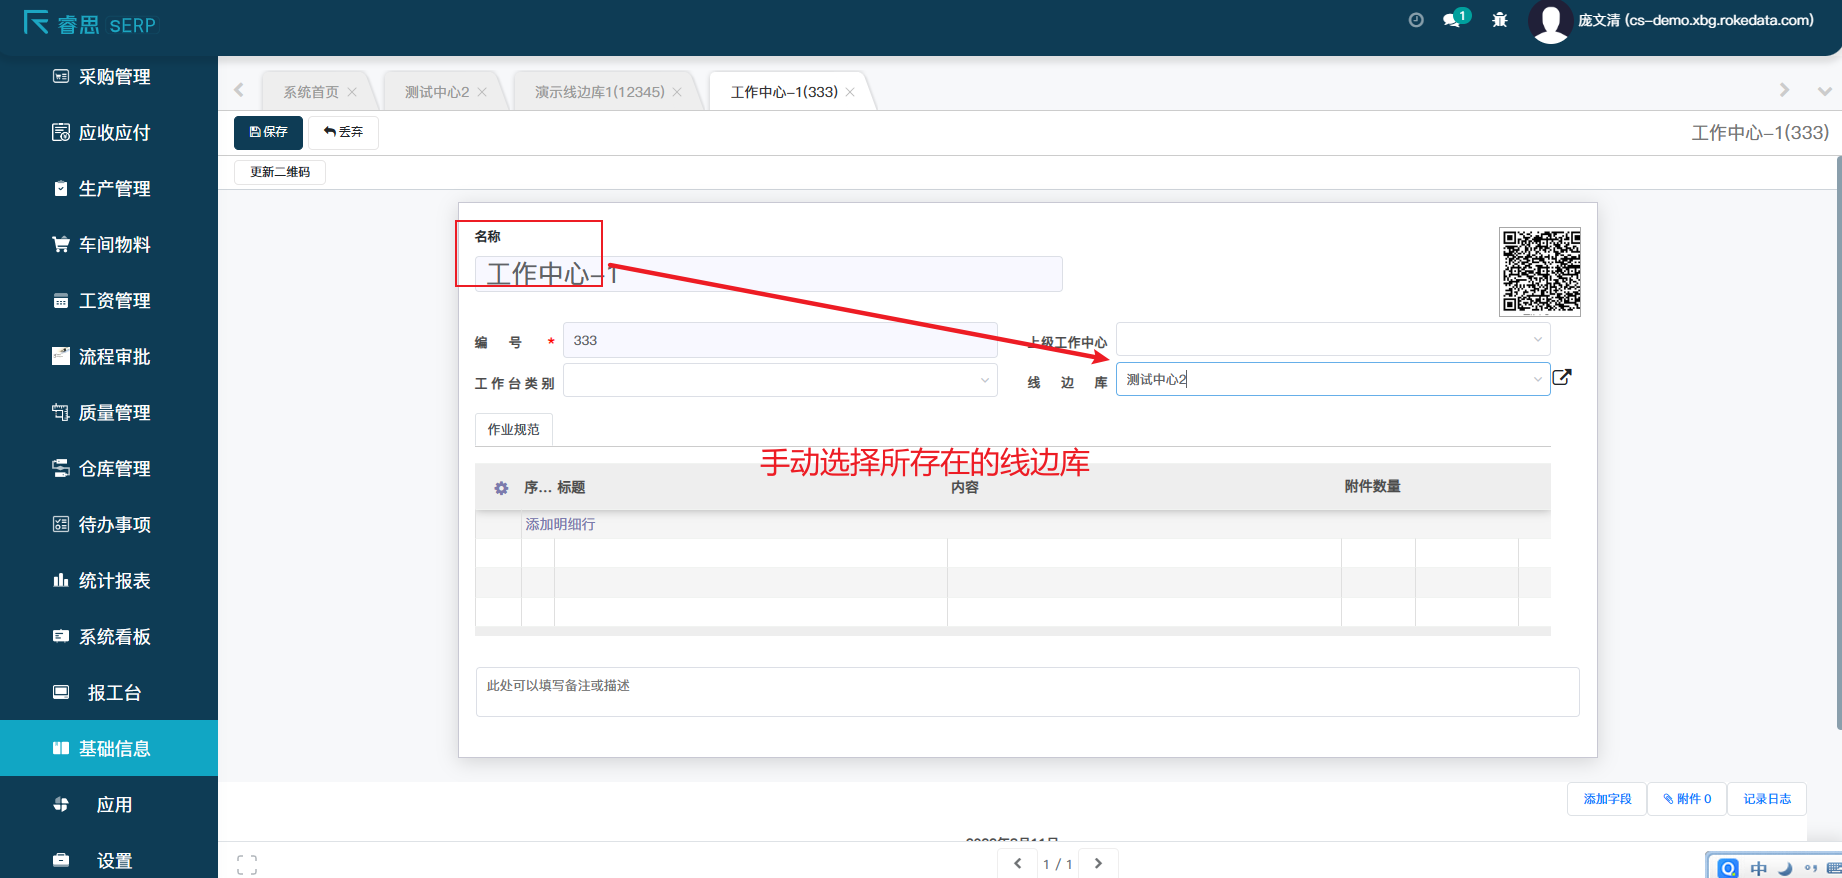This screenshot has height=878, width=1842.
Task: Click the user avatar icon
Action: click(x=1550, y=22)
